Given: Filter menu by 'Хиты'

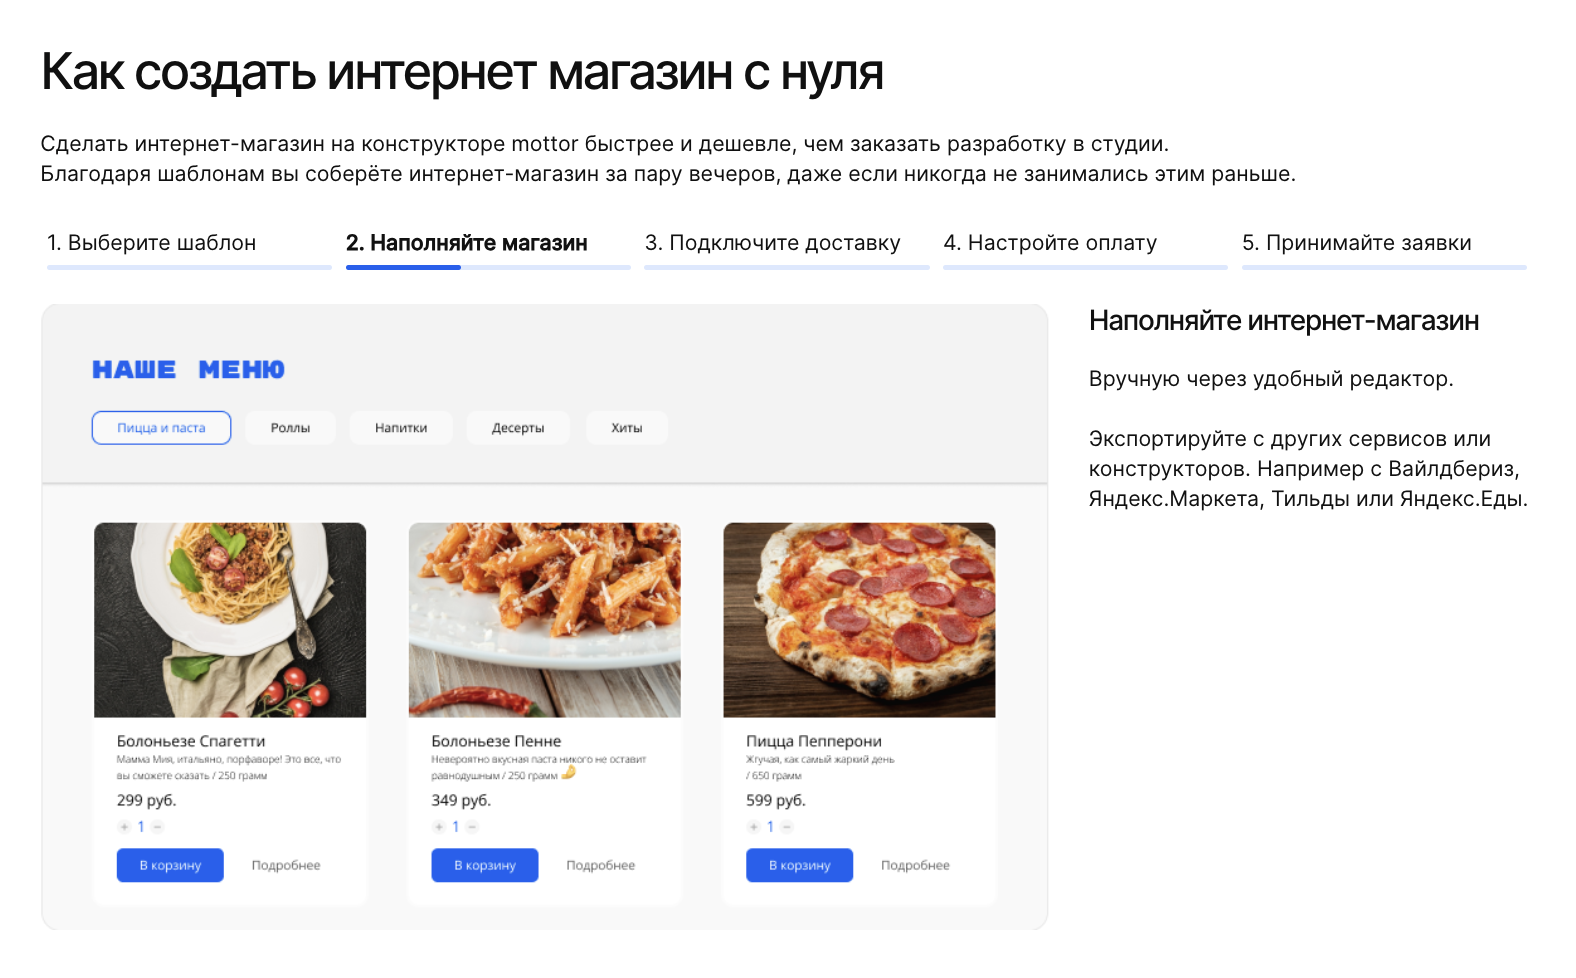Looking at the screenshot, I should pyautogui.click(x=627, y=428).
